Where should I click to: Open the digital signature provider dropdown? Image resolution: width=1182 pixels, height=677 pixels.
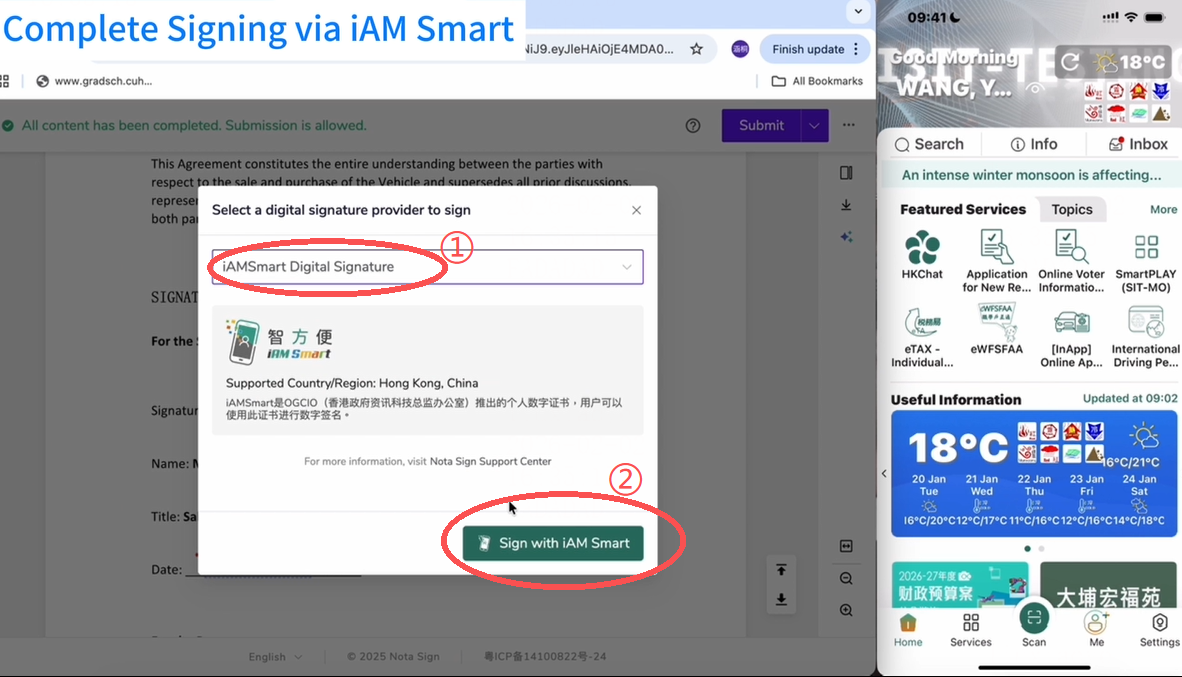pyautogui.click(x=427, y=267)
